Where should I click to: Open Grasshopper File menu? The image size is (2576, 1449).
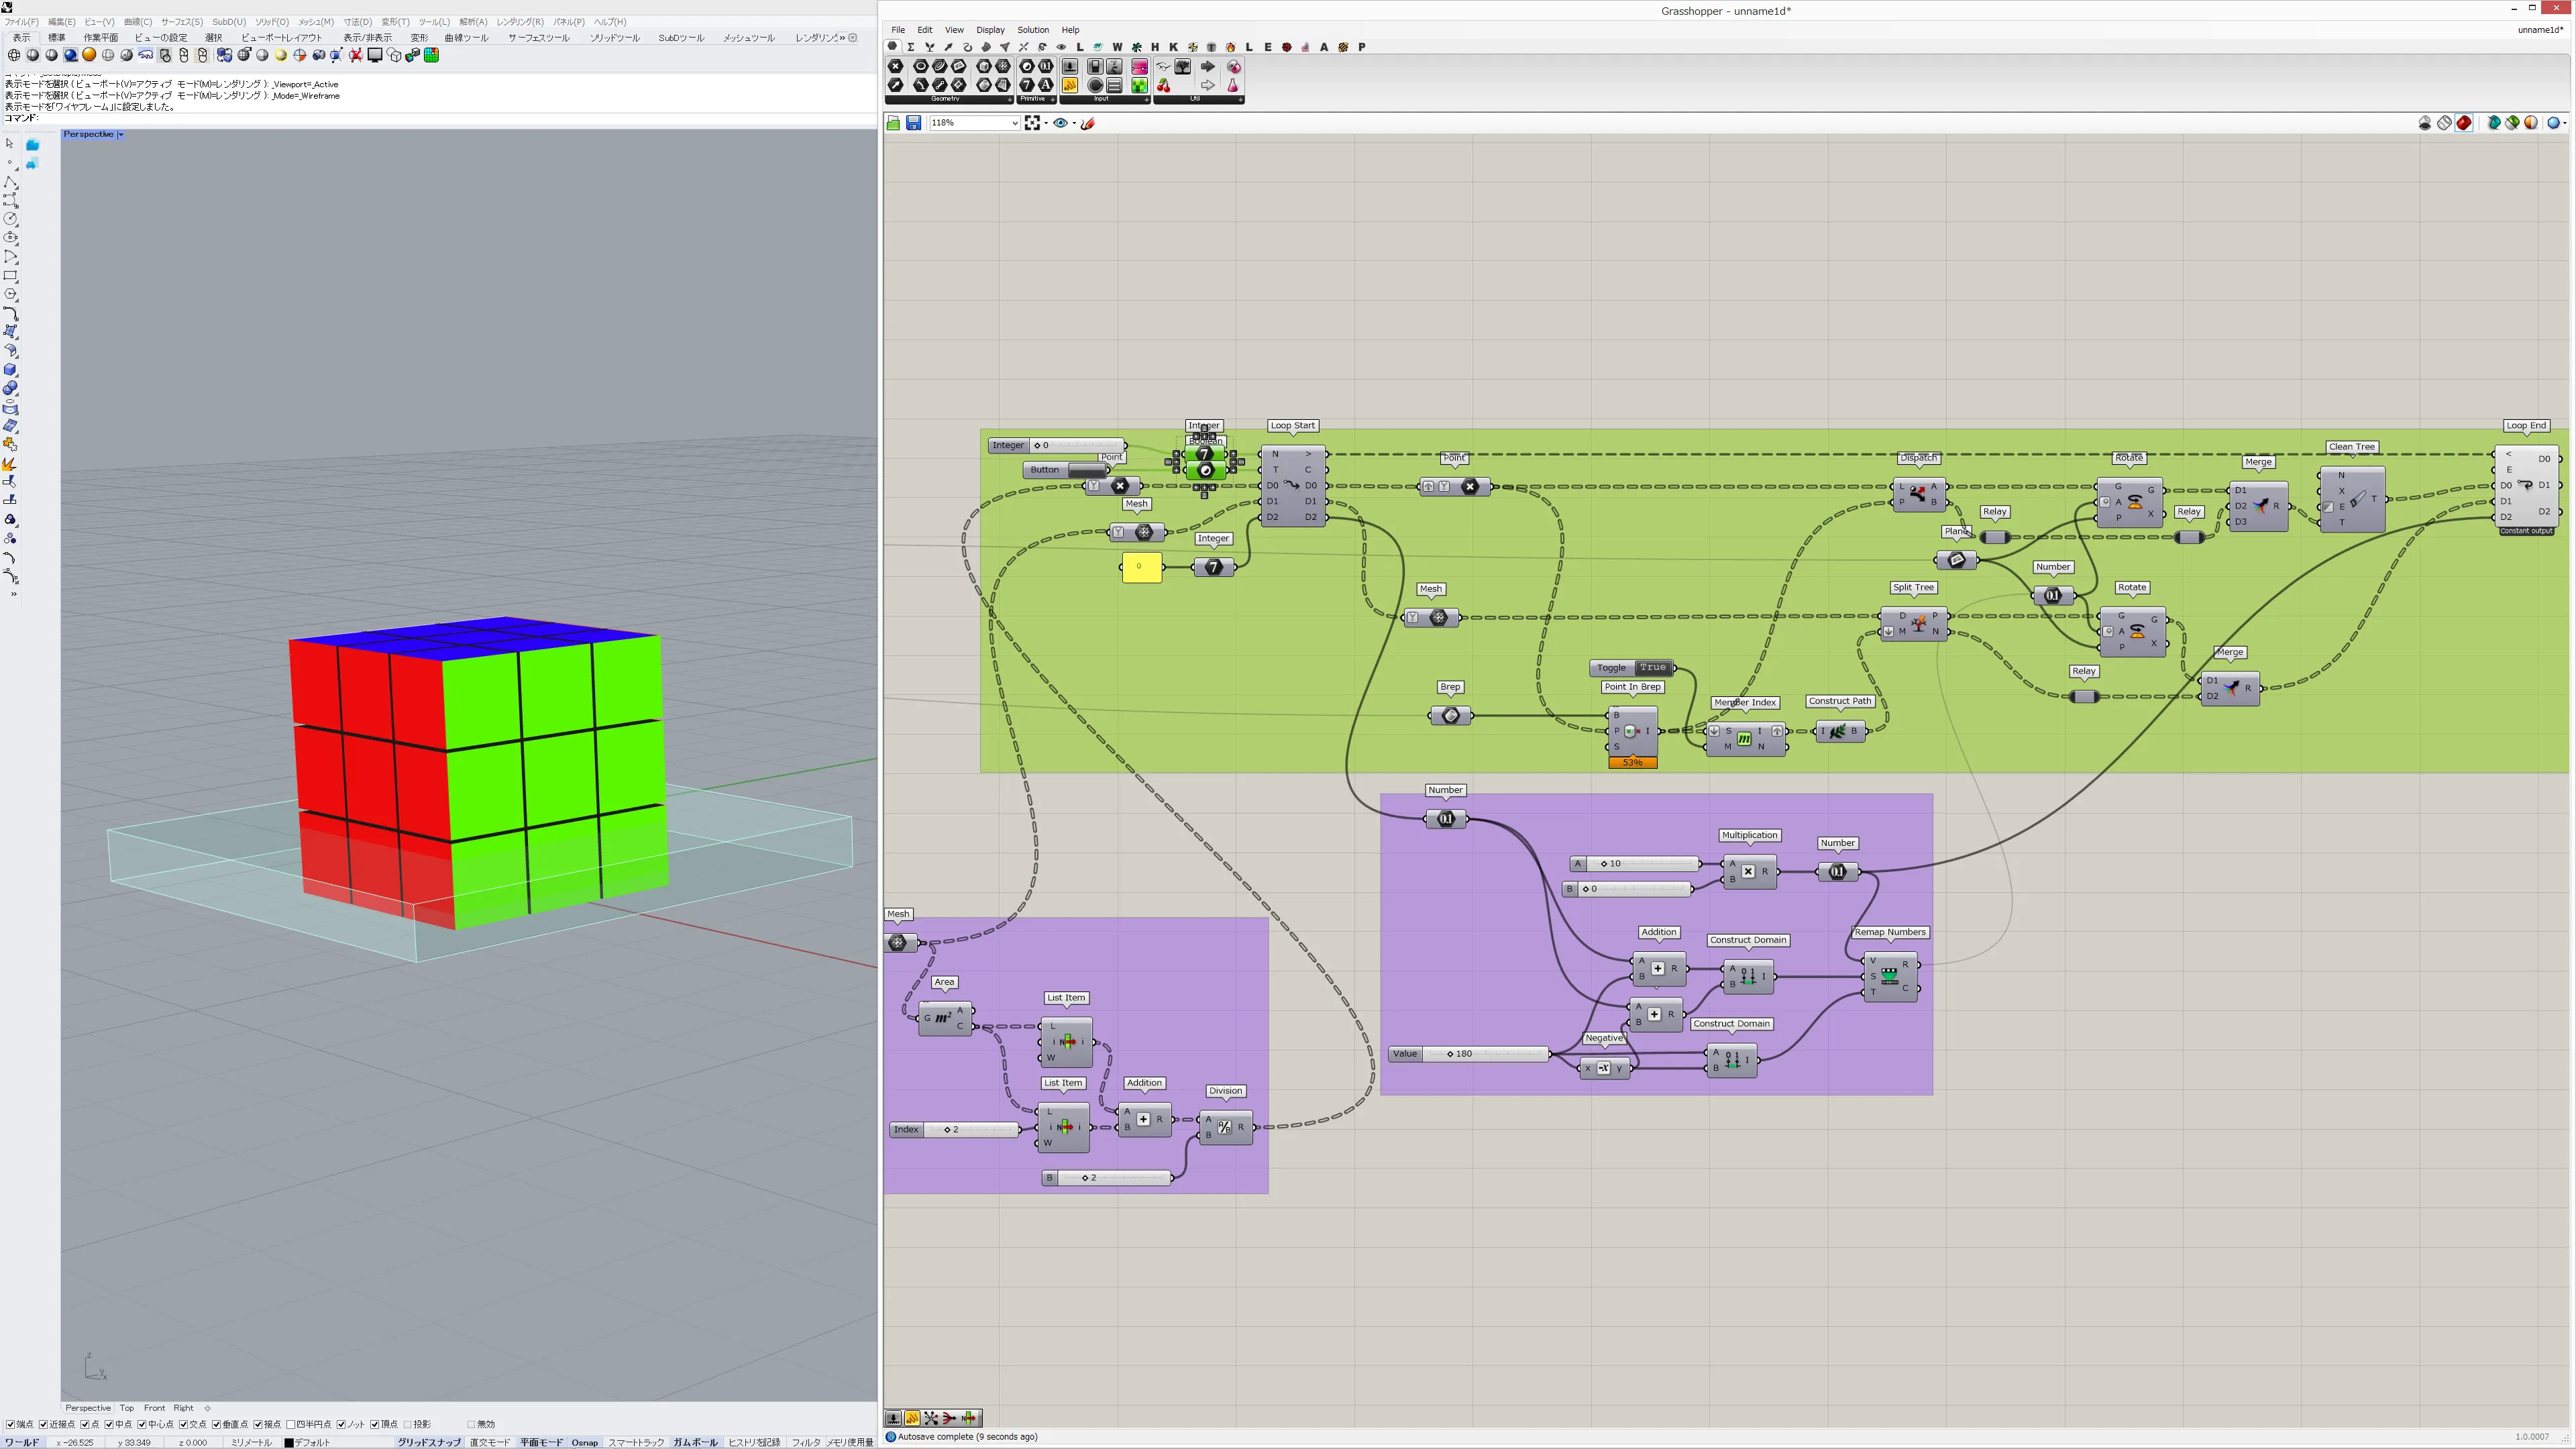898,30
